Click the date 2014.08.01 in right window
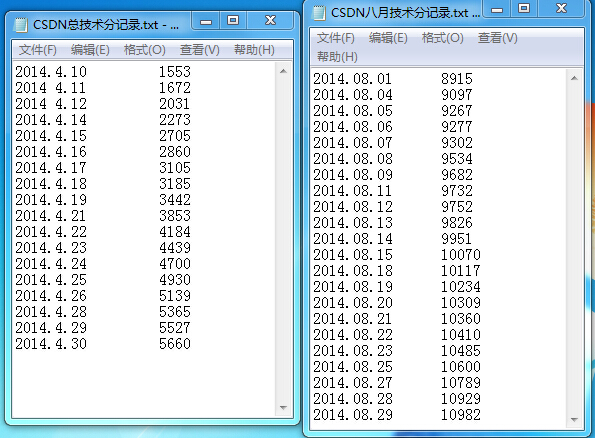Screen dimensions: 595x438 point(353,79)
